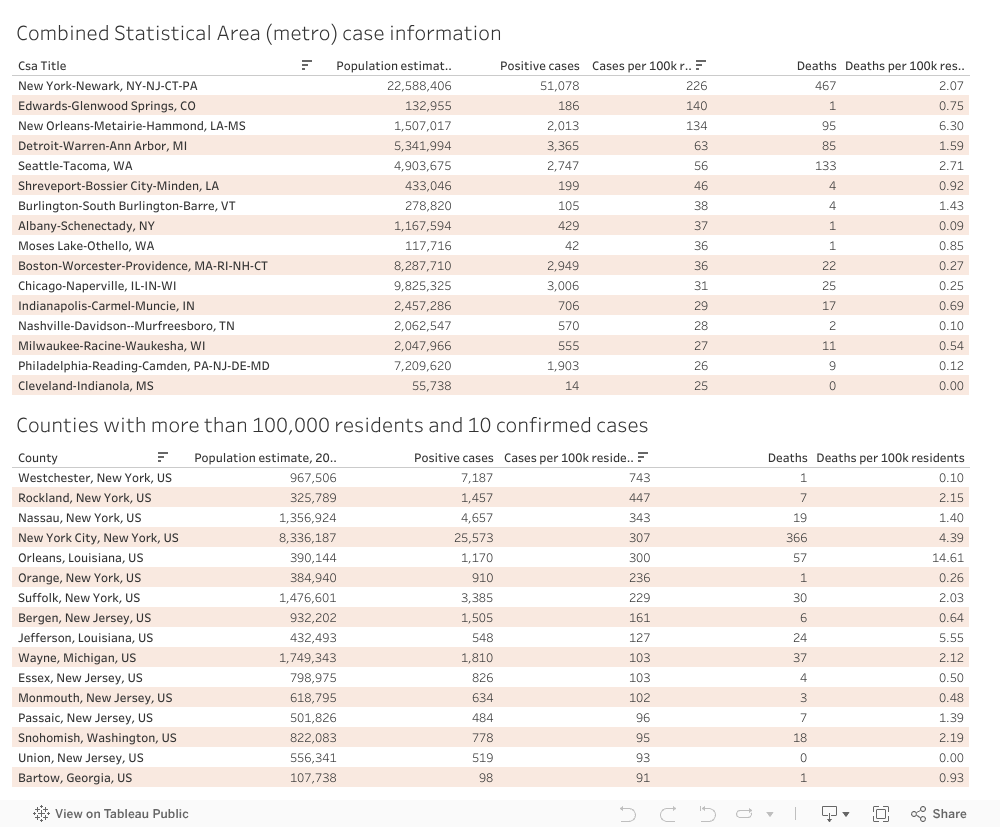Sort county table by Cases per 100k residents

(644, 457)
